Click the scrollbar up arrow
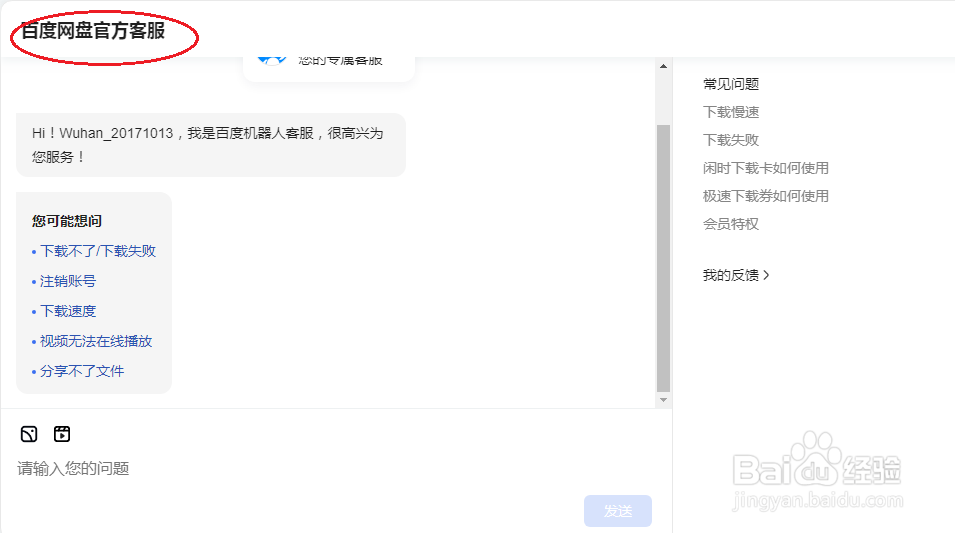The width and height of the screenshot is (955, 533). pyautogui.click(x=663, y=66)
